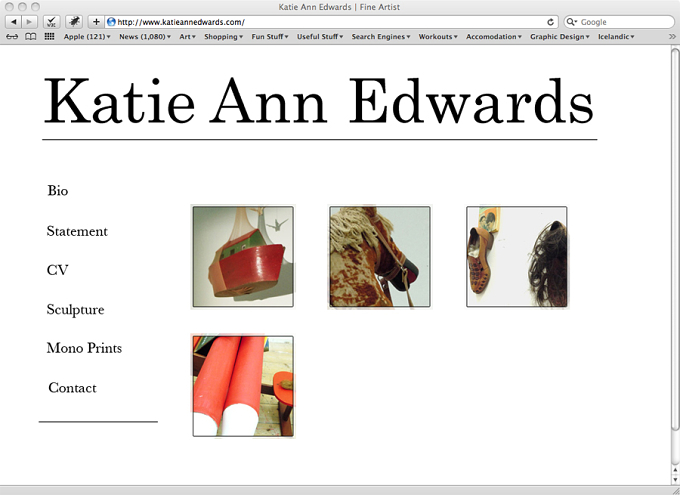Select the Sculpture navigation link
Image resolution: width=680 pixels, height=495 pixels.
pyautogui.click(x=75, y=310)
